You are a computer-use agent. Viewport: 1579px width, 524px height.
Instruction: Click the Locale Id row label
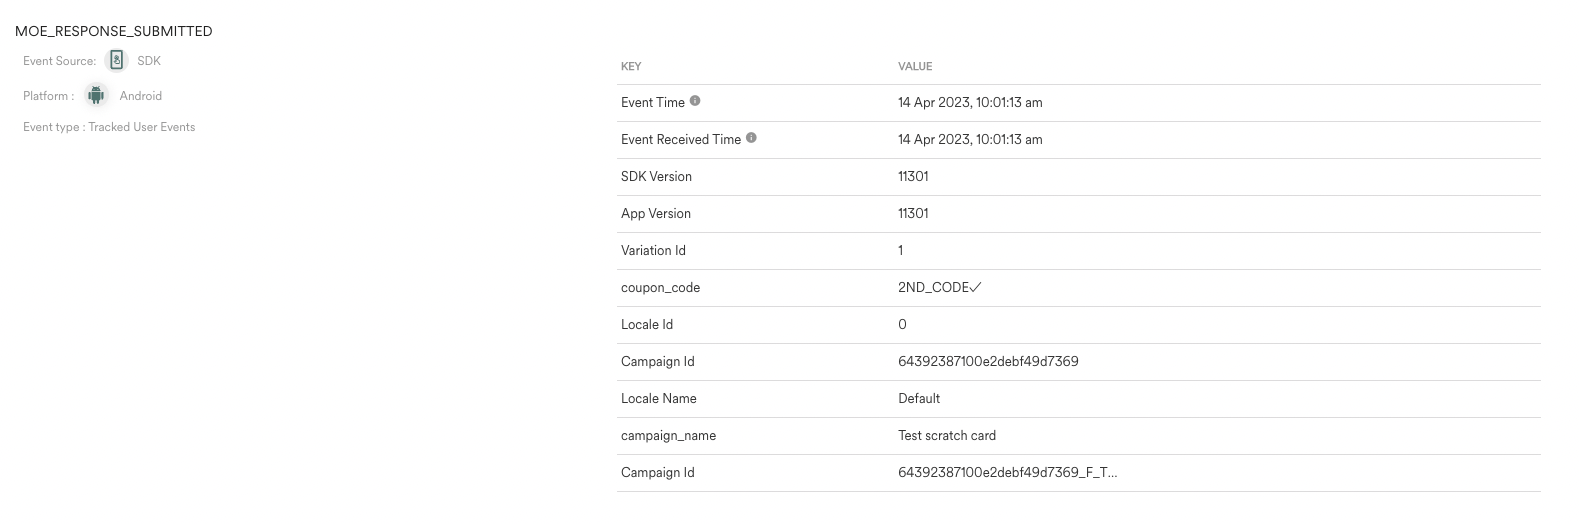[646, 324]
